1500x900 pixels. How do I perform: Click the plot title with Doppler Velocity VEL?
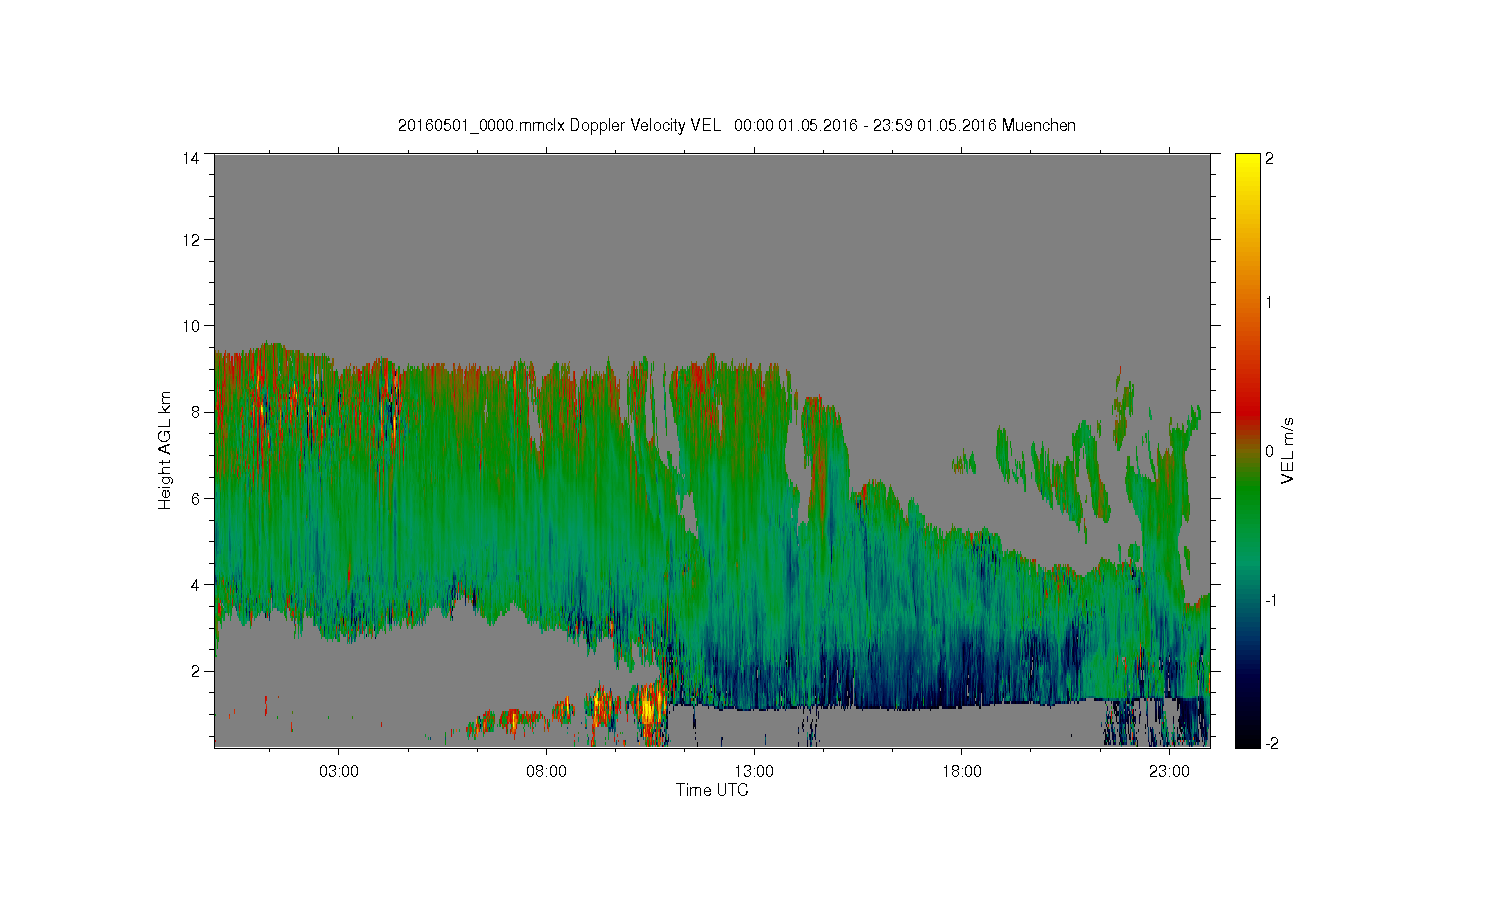737,125
